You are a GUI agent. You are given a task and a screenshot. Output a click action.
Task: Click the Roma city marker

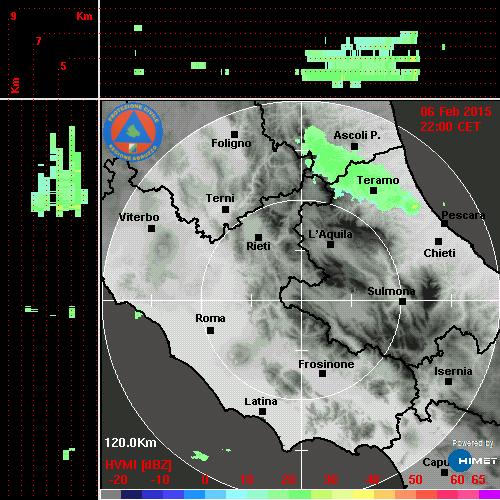pos(210,330)
